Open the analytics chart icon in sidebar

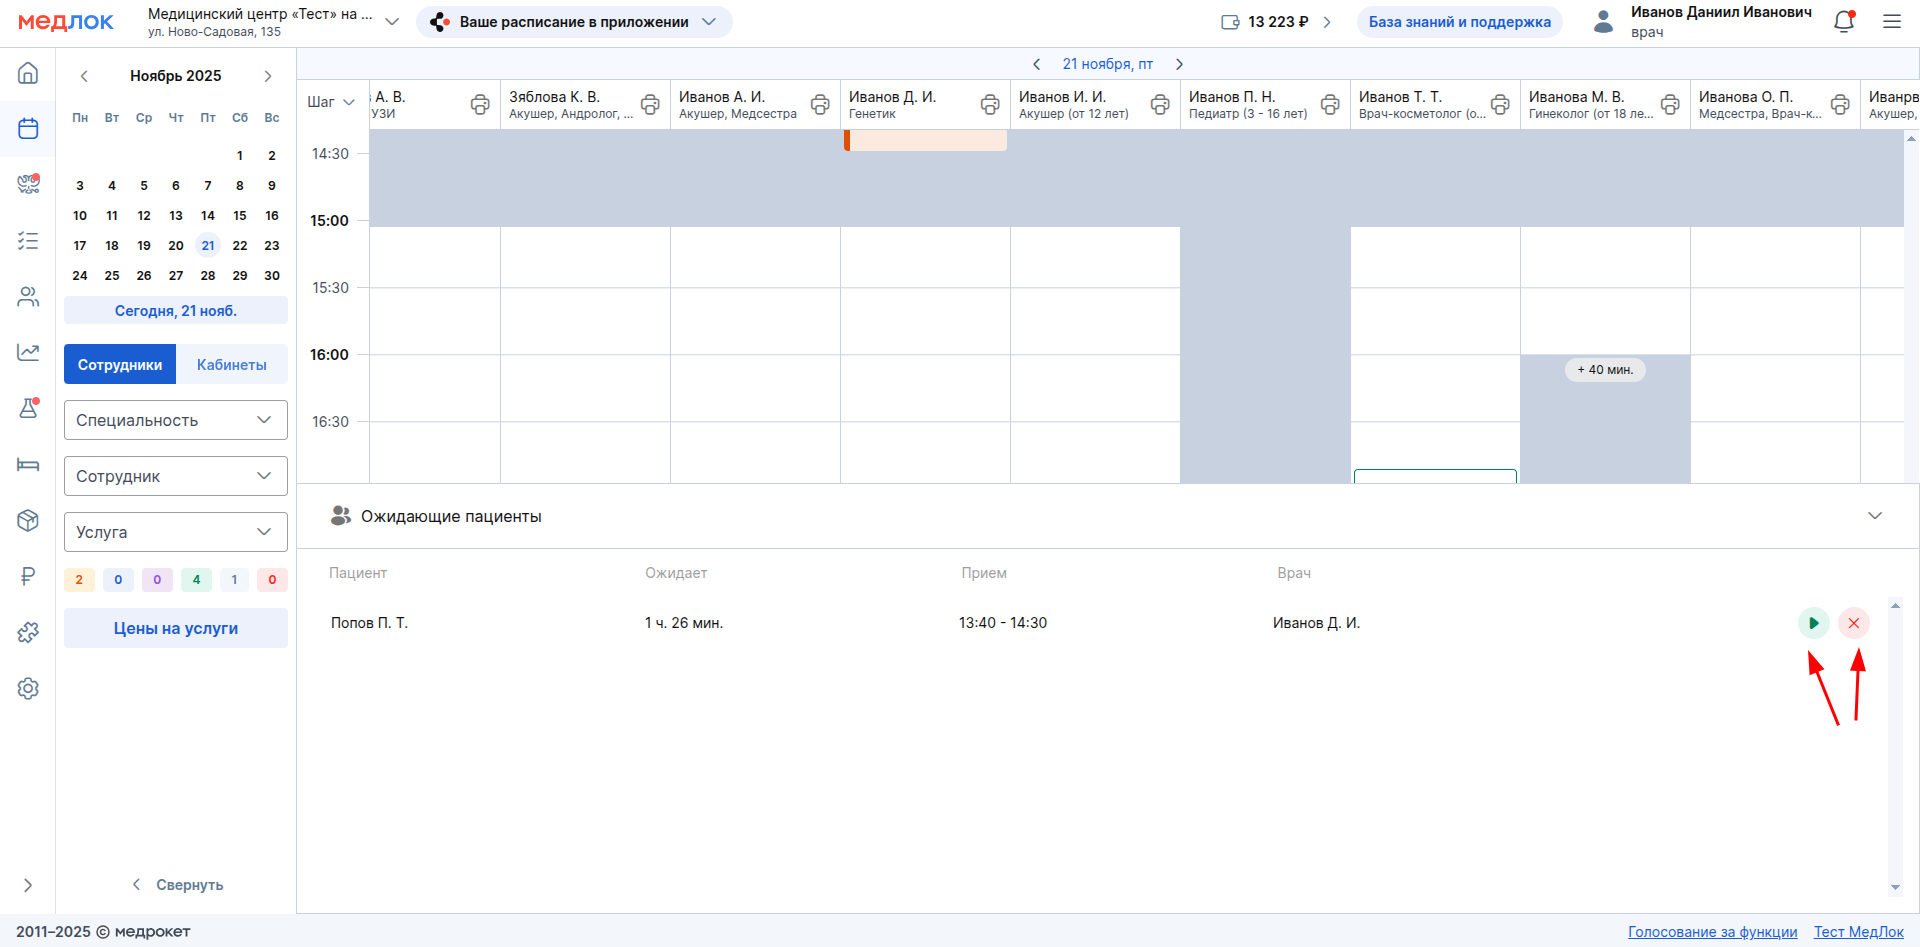point(28,352)
